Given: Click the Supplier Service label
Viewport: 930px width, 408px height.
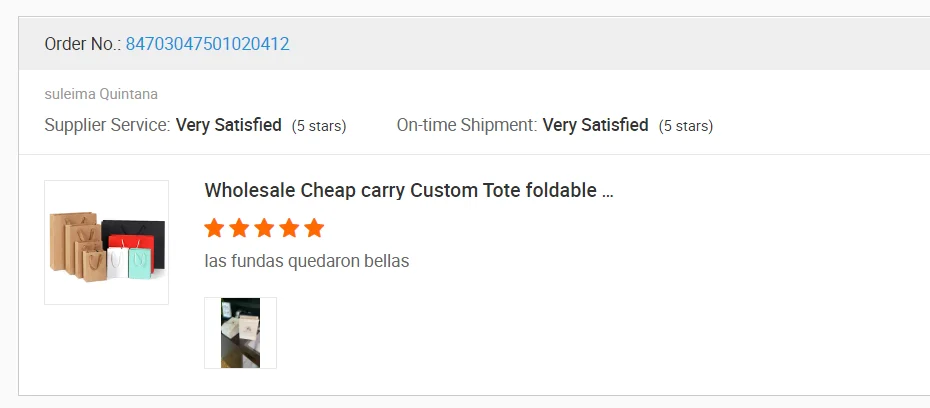Looking at the screenshot, I should coord(107,126).
